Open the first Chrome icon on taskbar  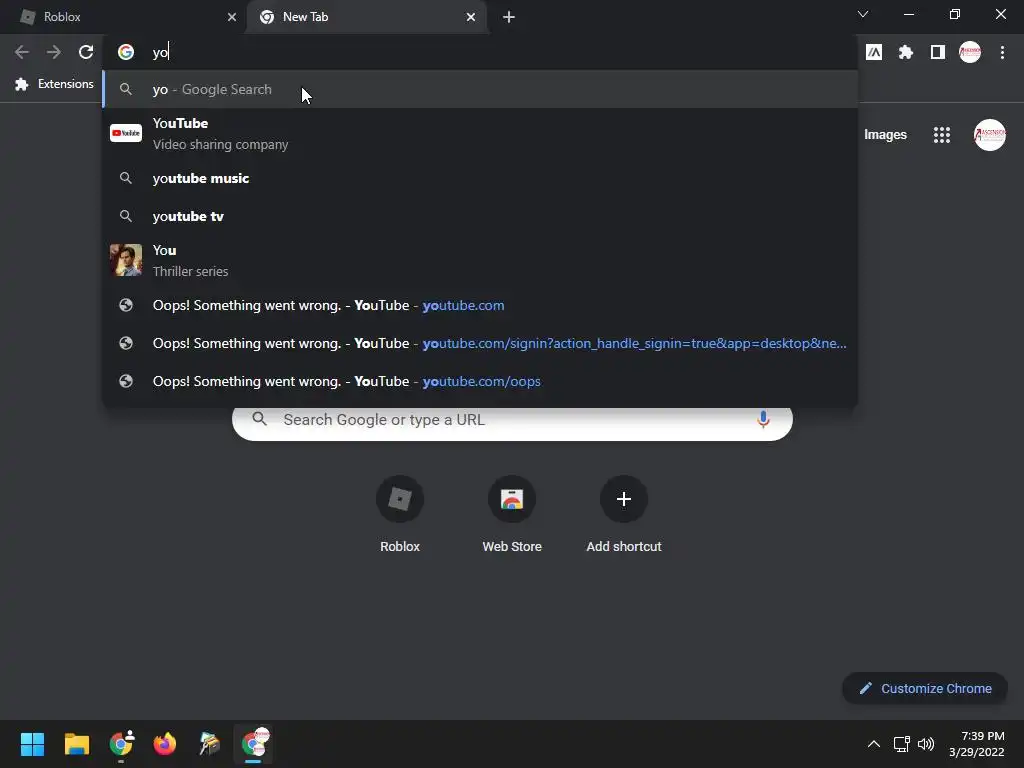pyautogui.click(x=121, y=744)
